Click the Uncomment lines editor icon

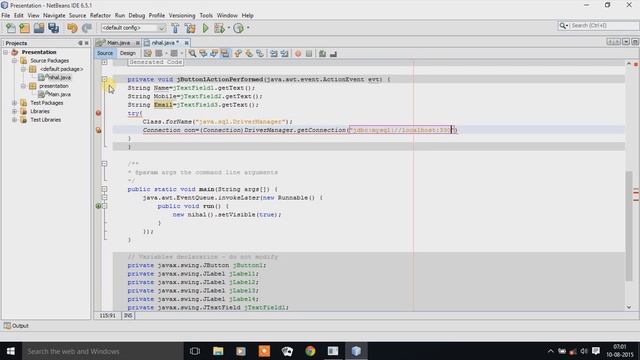333,53
